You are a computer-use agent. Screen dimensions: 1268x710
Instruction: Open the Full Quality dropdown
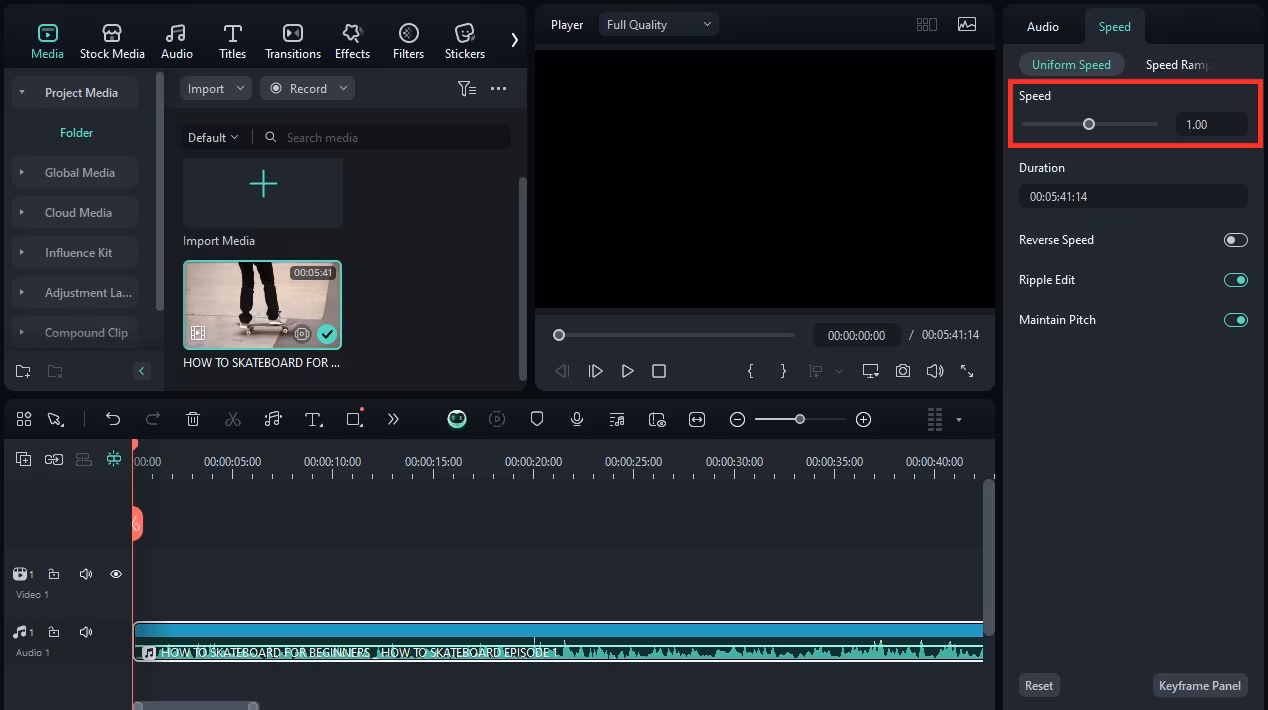[x=659, y=25]
